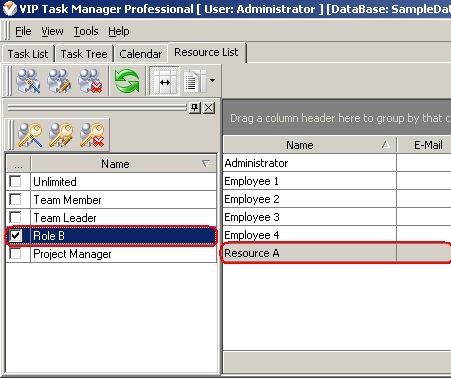Click the resource Name ascending sort arrow

[x=386, y=145]
